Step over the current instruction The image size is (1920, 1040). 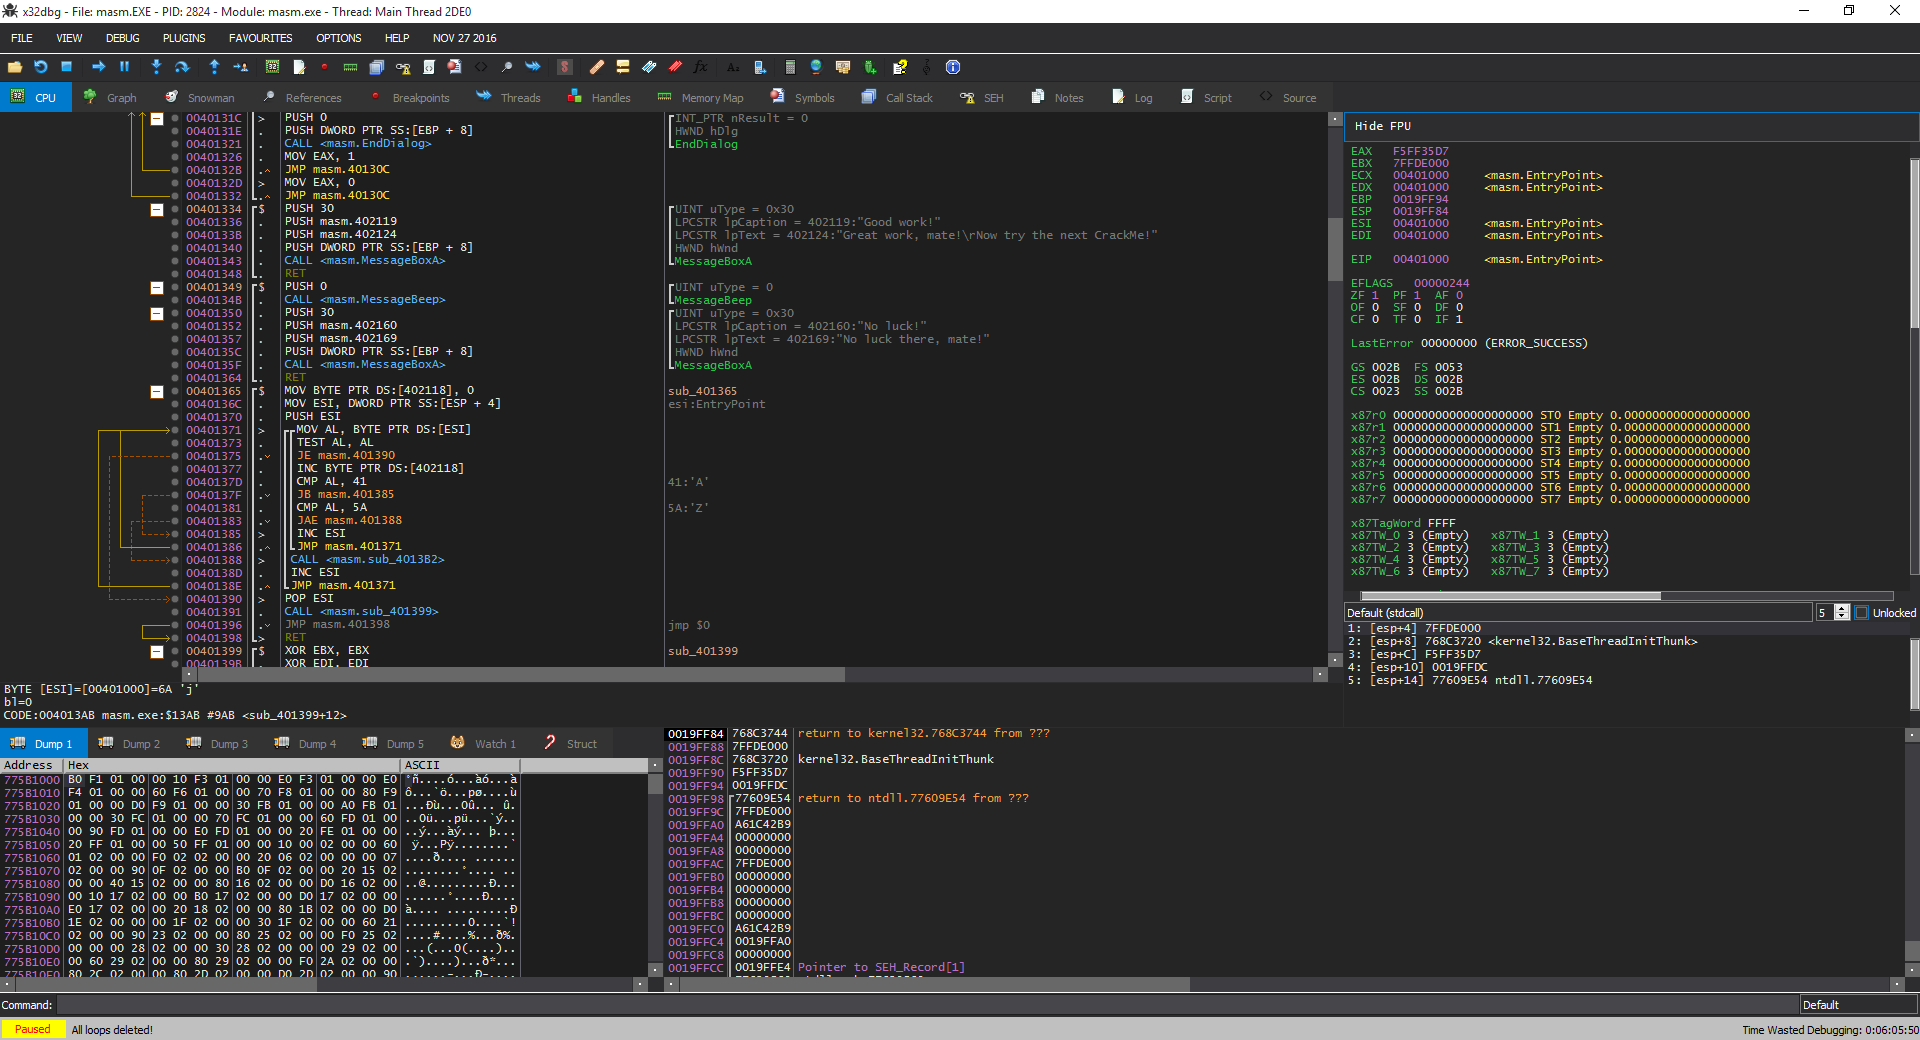pos(182,67)
